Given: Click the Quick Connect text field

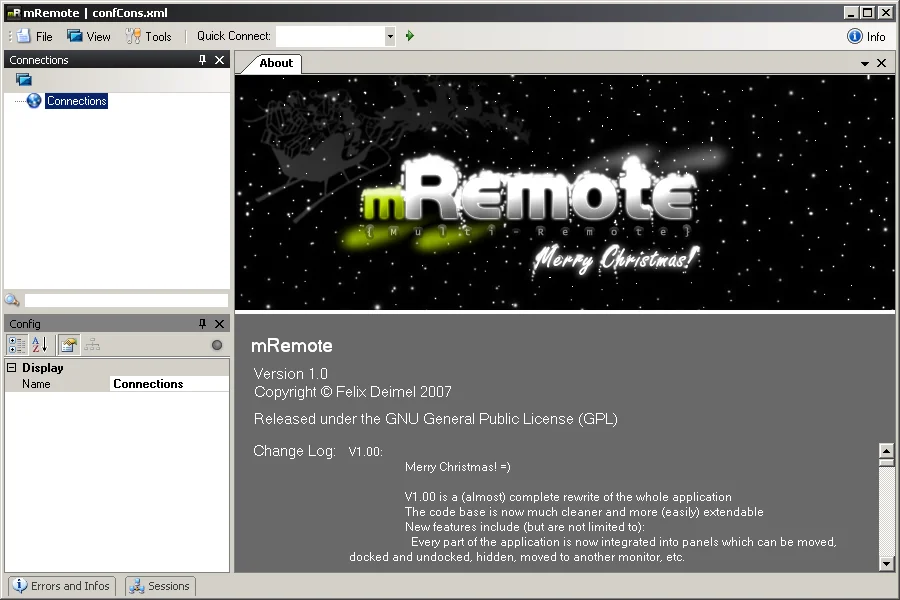Looking at the screenshot, I should click(330, 36).
